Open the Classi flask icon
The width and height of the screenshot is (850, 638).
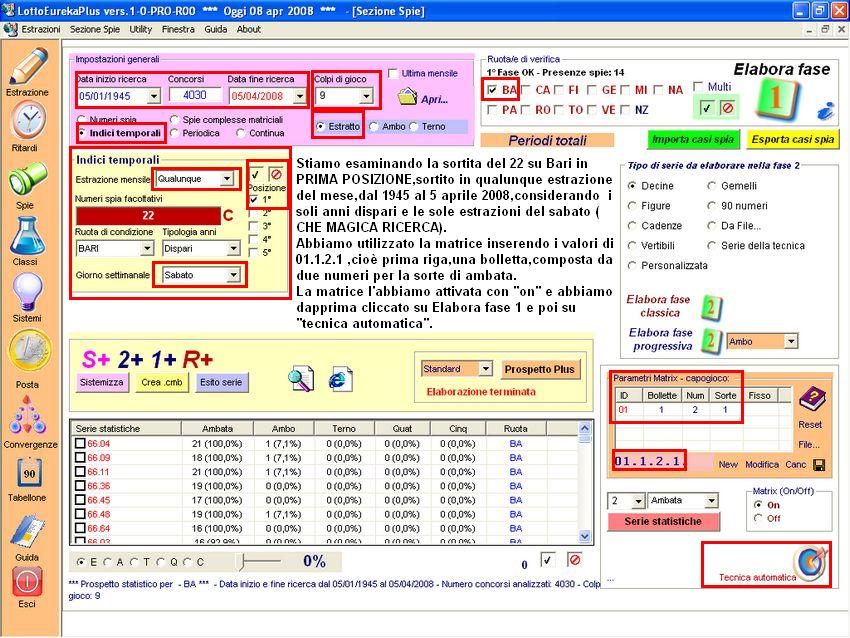(x=27, y=235)
